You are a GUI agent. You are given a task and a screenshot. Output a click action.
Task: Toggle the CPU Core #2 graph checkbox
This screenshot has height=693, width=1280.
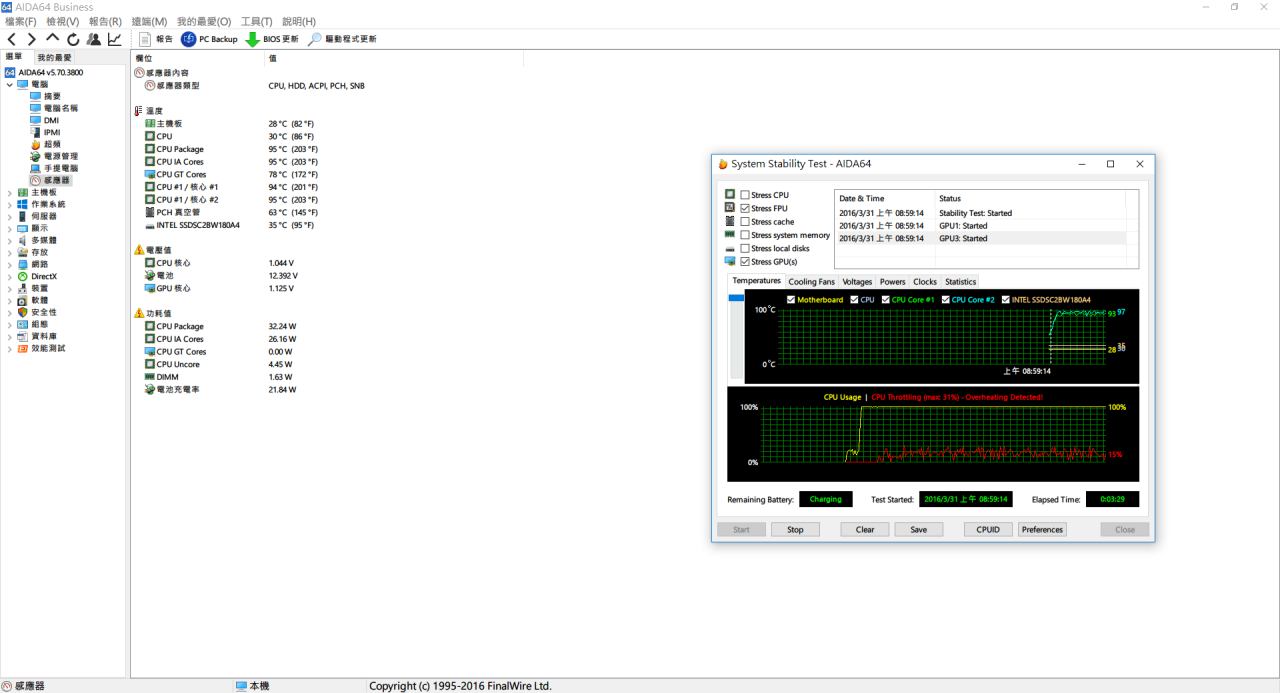tap(945, 300)
